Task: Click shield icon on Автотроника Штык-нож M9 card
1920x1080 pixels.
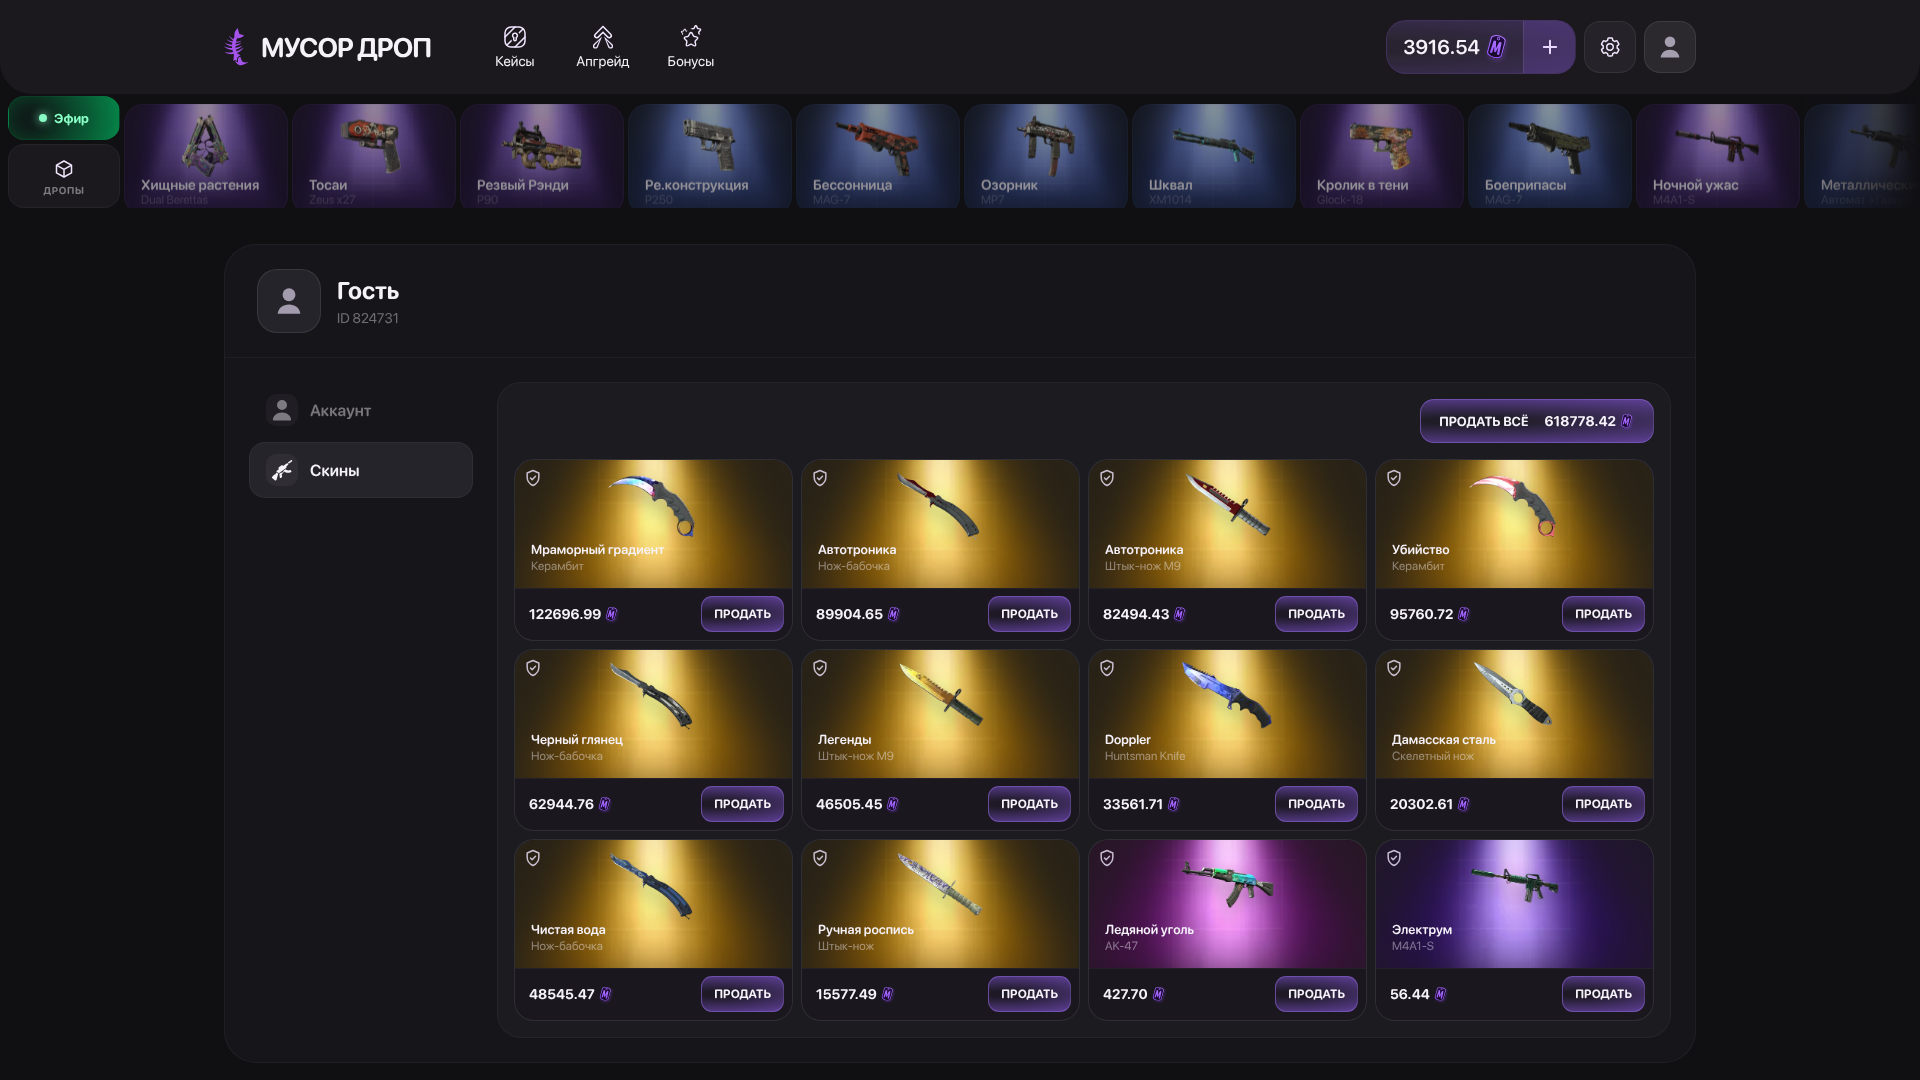Action: click(1107, 478)
